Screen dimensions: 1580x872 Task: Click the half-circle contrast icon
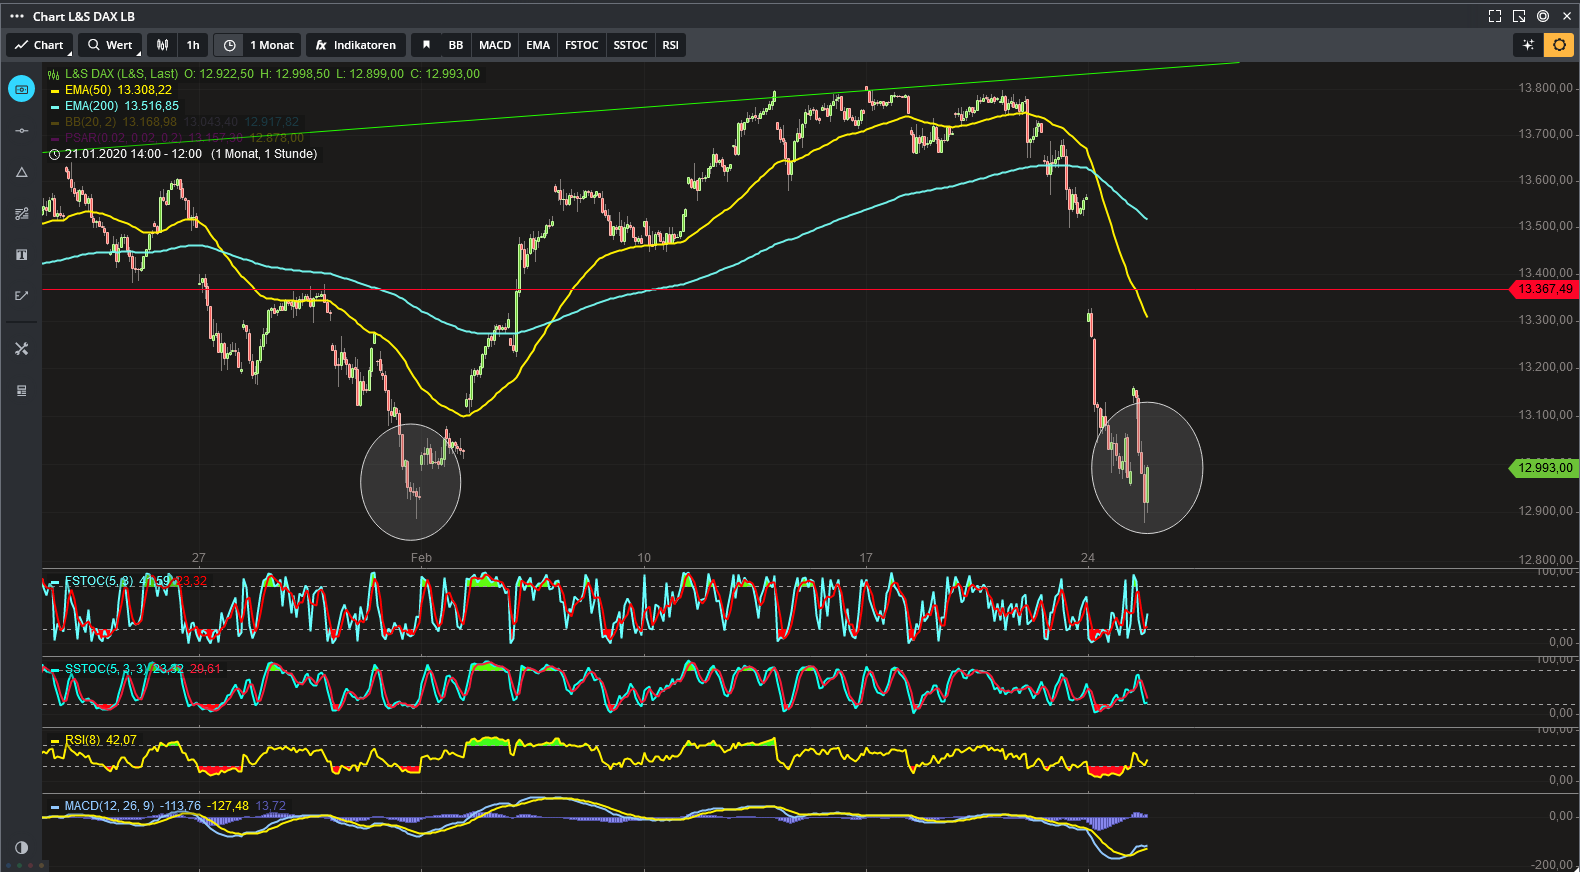click(x=21, y=848)
